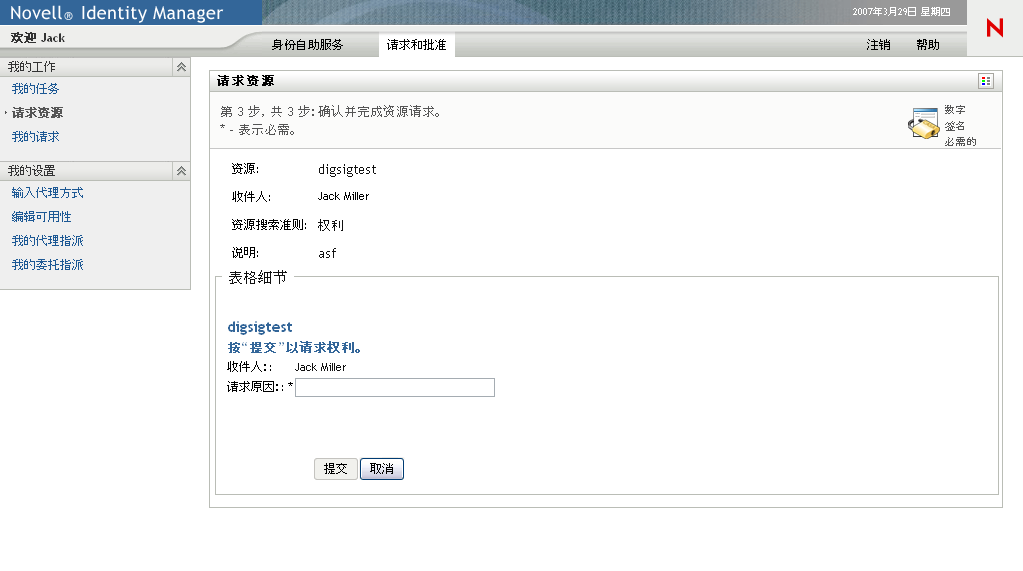Image resolution: width=1023 pixels, height=571 pixels.
Task: Open 我的任务 in the sidebar
Action: [x=35, y=89]
